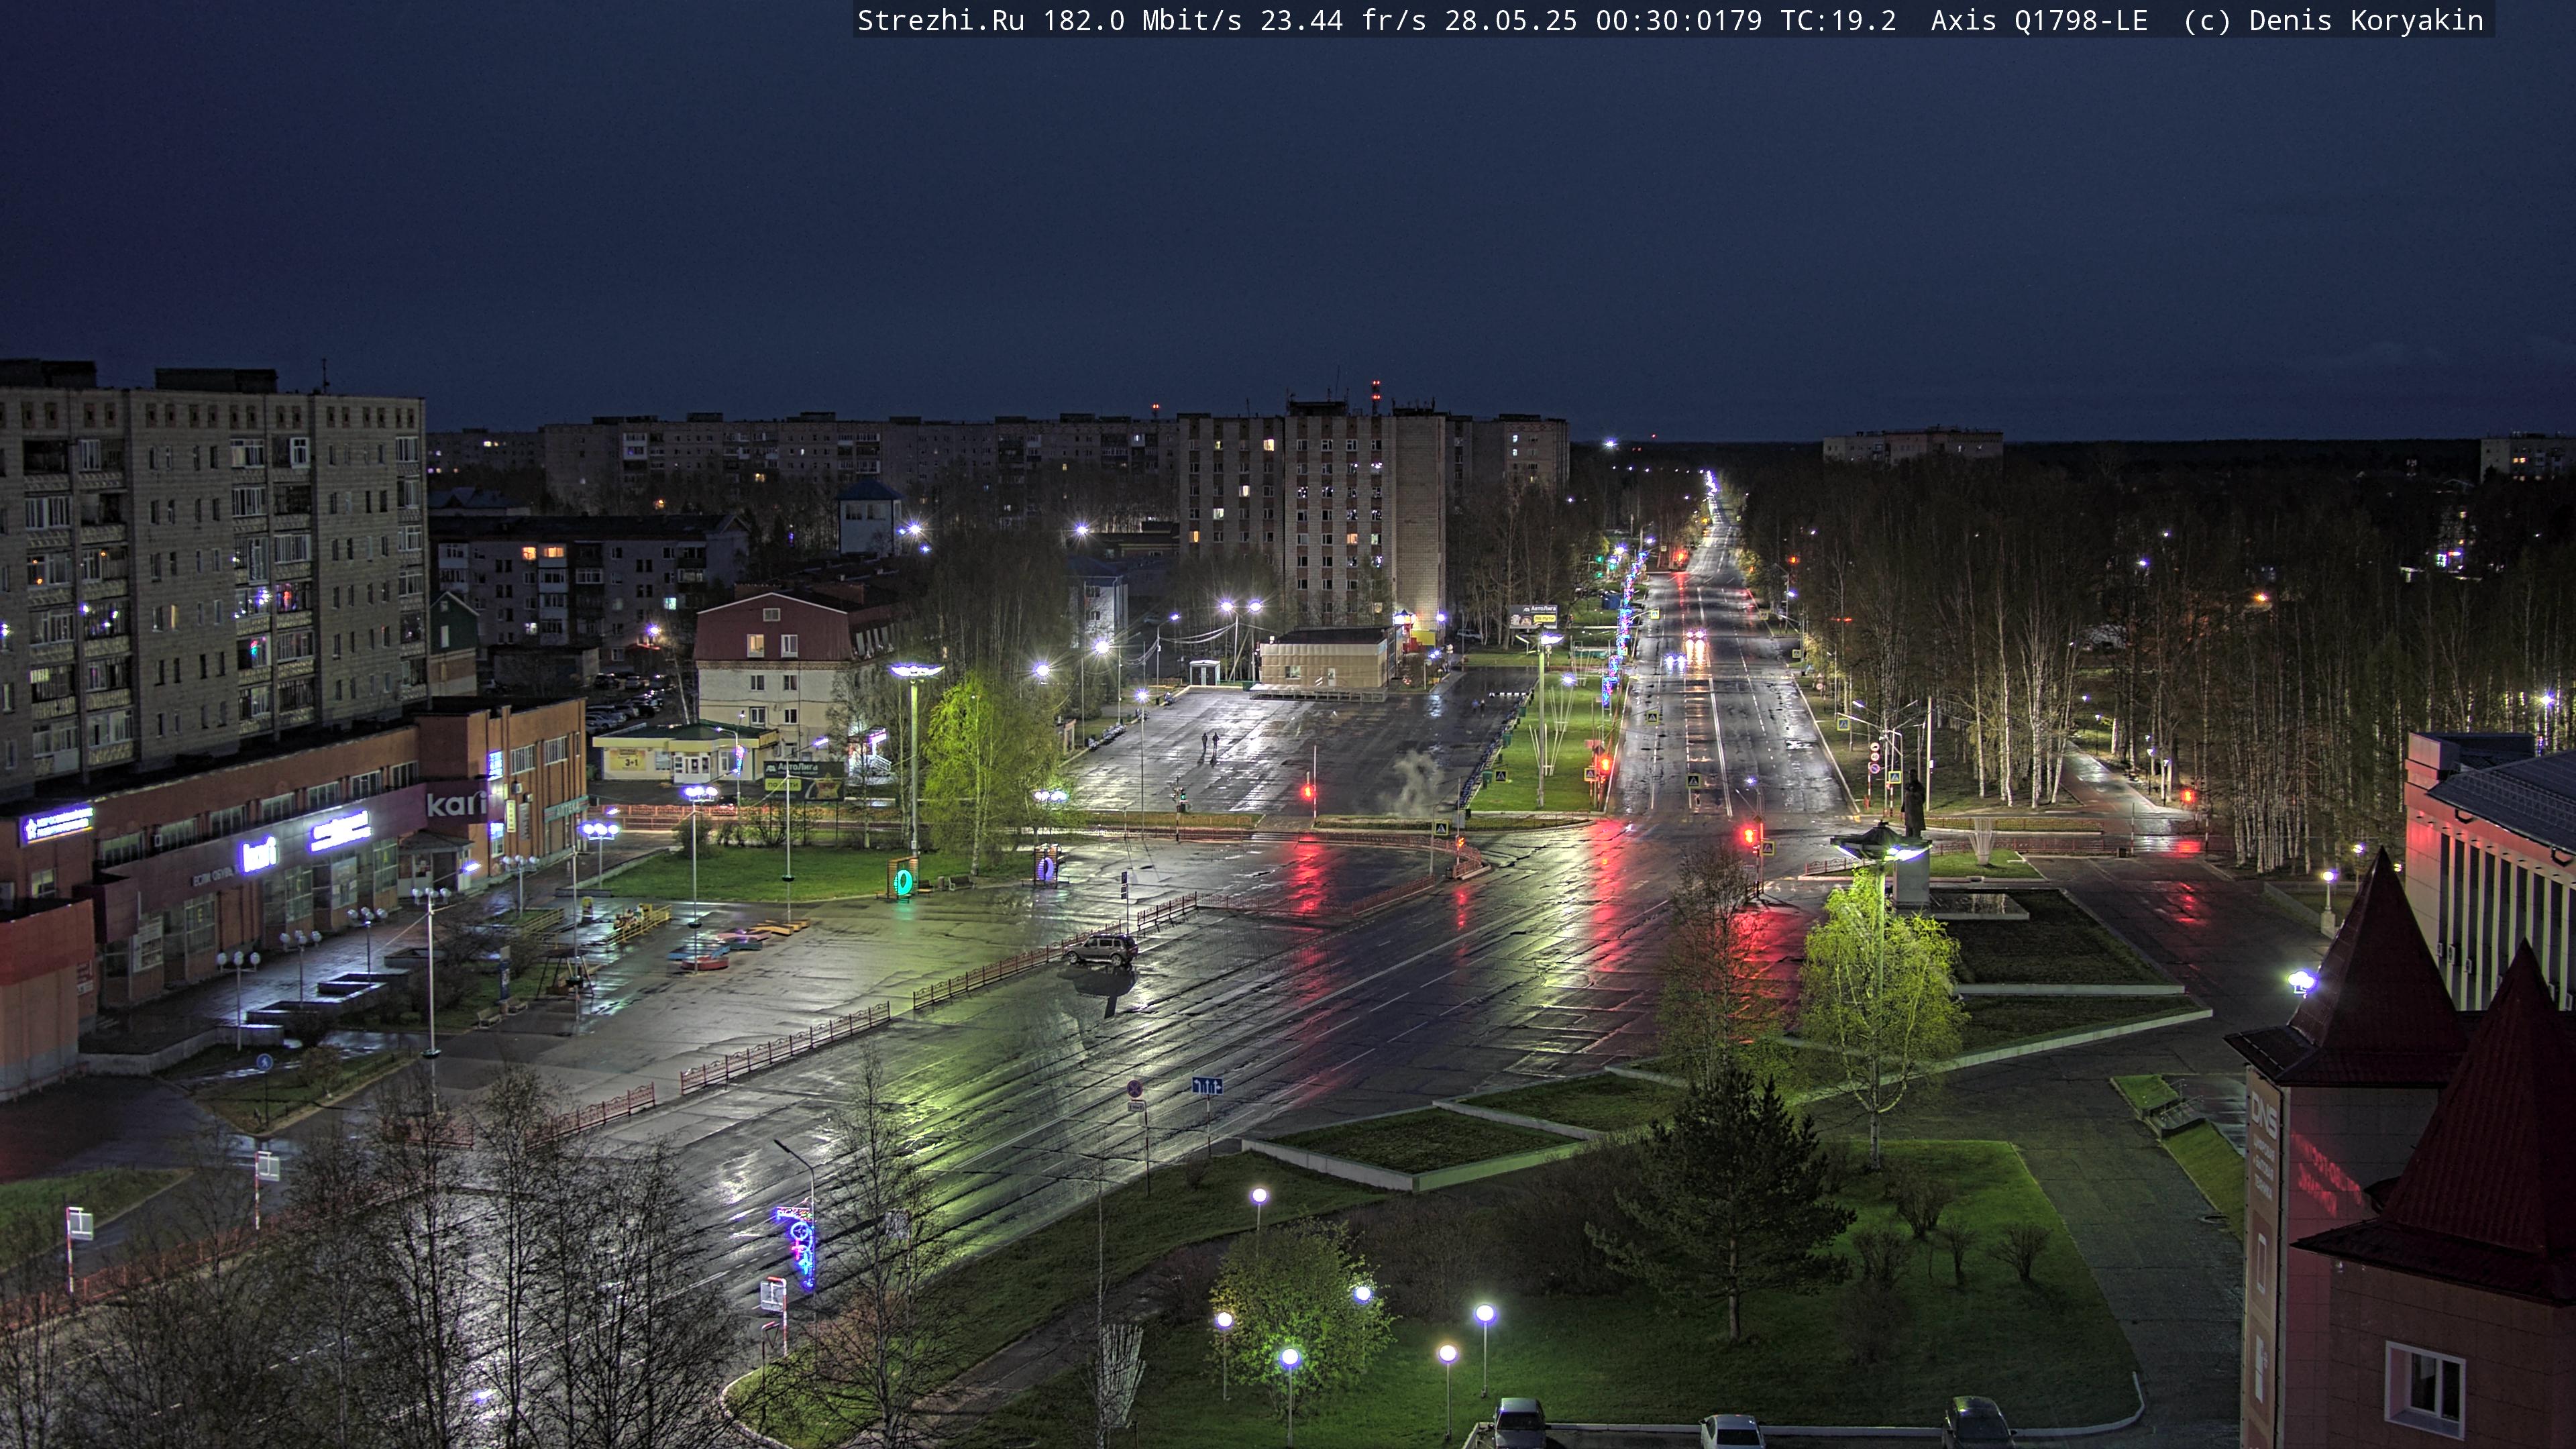Click the "23.44 fr/s" frame rate readout
2576x1449 pixels.
click(1343, 21)
